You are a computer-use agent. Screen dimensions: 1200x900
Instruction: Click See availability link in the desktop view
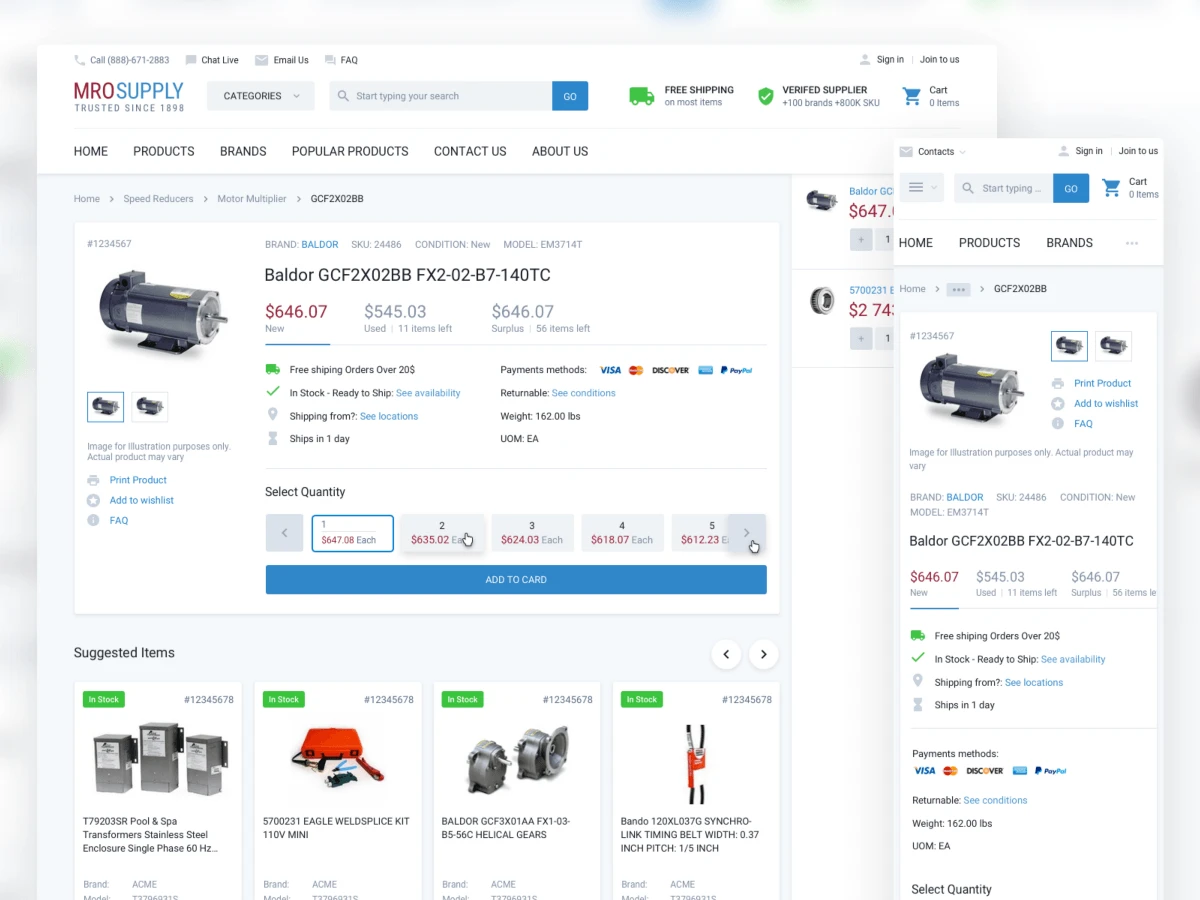[x=428, y=393]
